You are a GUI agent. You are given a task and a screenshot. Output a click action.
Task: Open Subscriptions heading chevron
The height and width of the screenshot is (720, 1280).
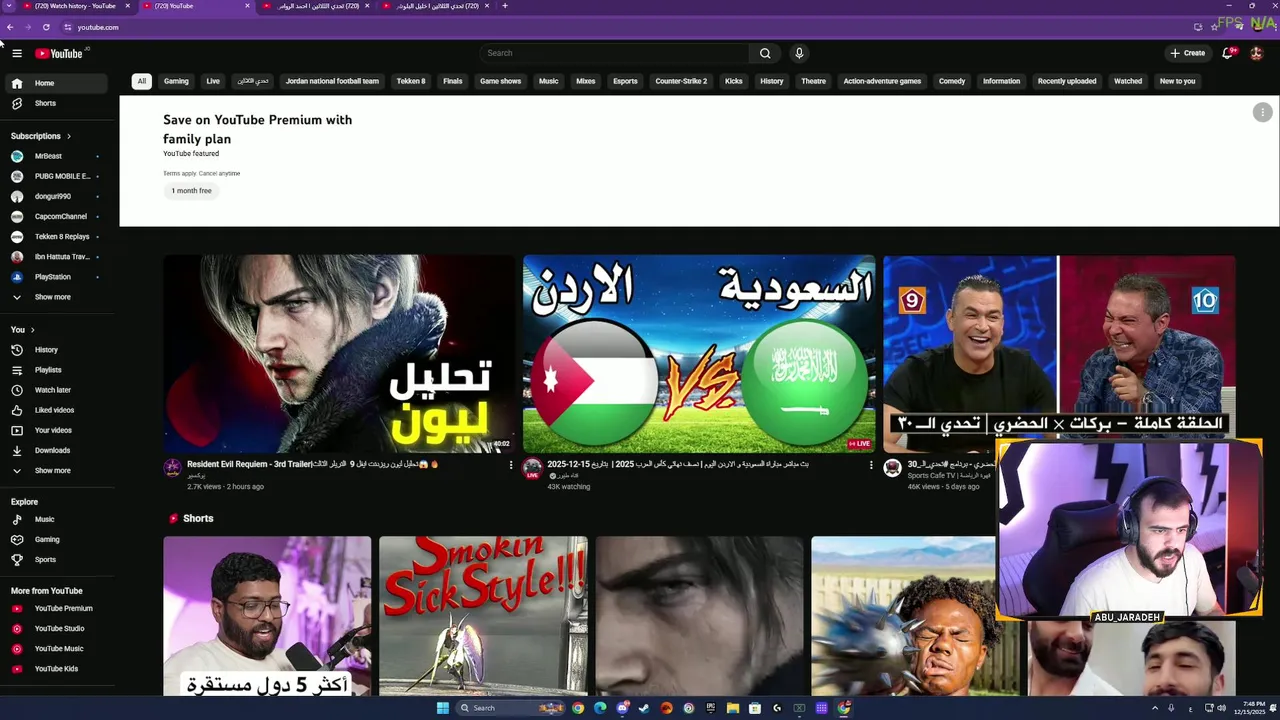click(x=68, y=136)
